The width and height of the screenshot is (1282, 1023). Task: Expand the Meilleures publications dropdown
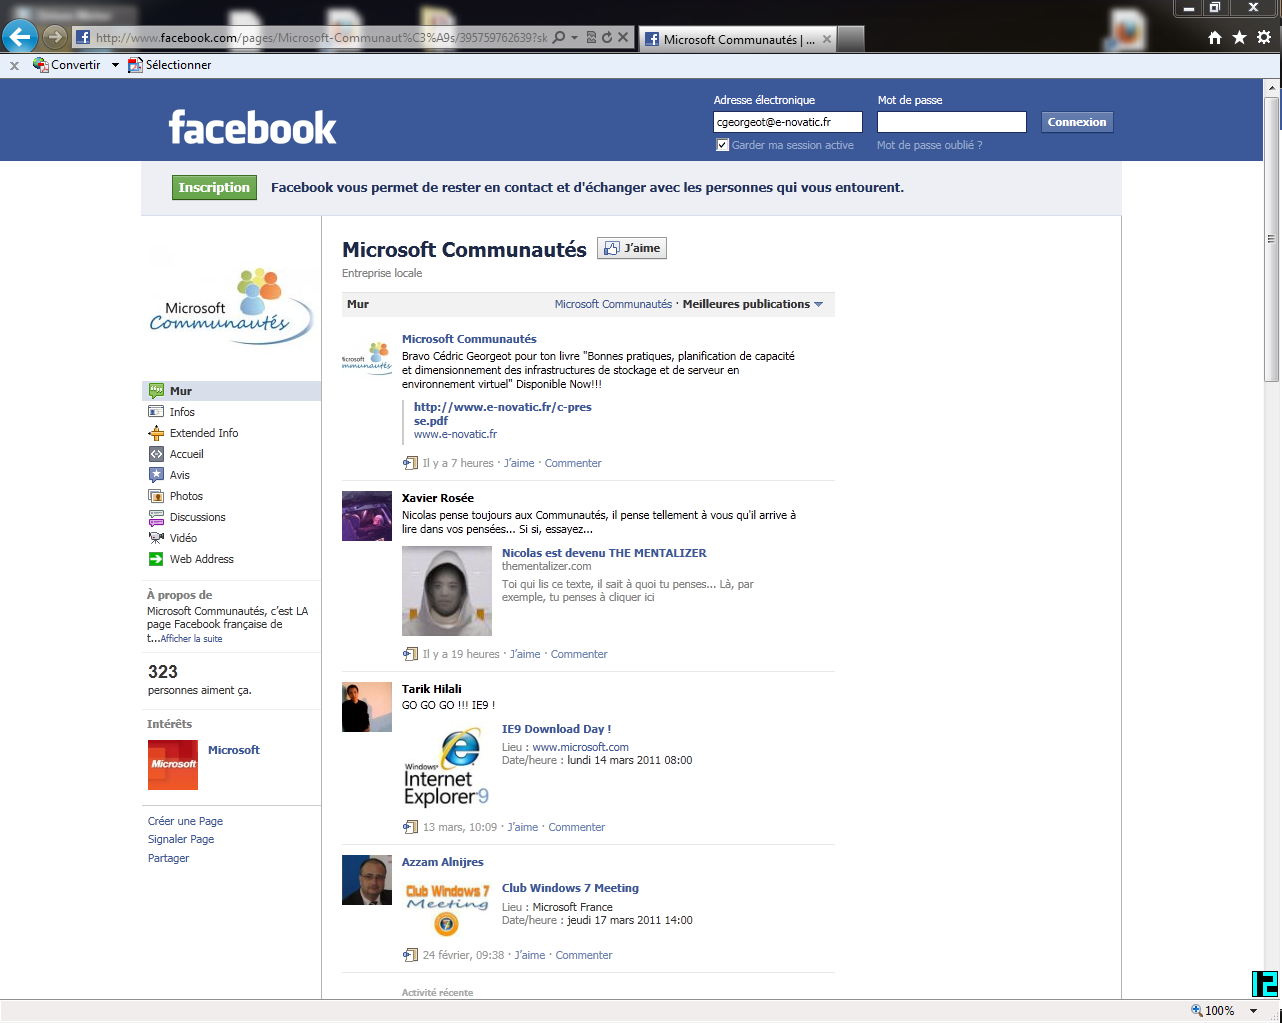752,304
